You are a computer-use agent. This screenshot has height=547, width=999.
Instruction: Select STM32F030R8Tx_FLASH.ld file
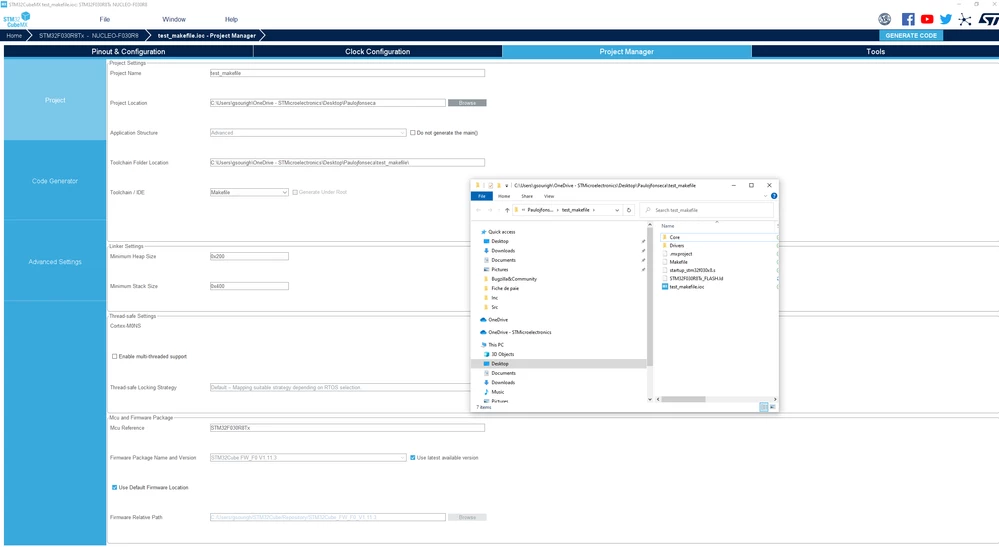[696, 278]
